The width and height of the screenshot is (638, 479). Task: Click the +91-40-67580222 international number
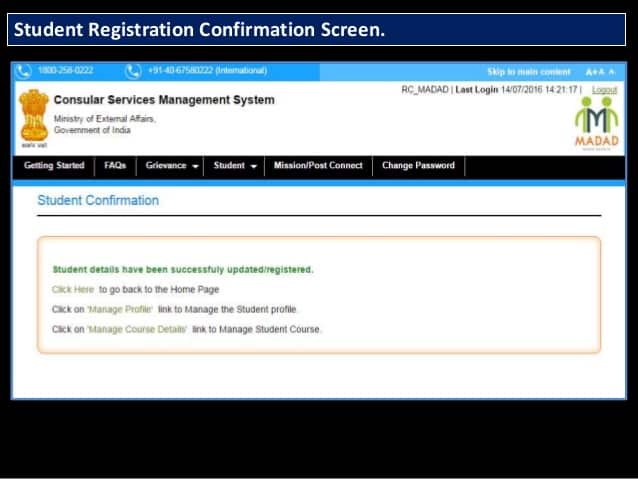click(207, 71)
